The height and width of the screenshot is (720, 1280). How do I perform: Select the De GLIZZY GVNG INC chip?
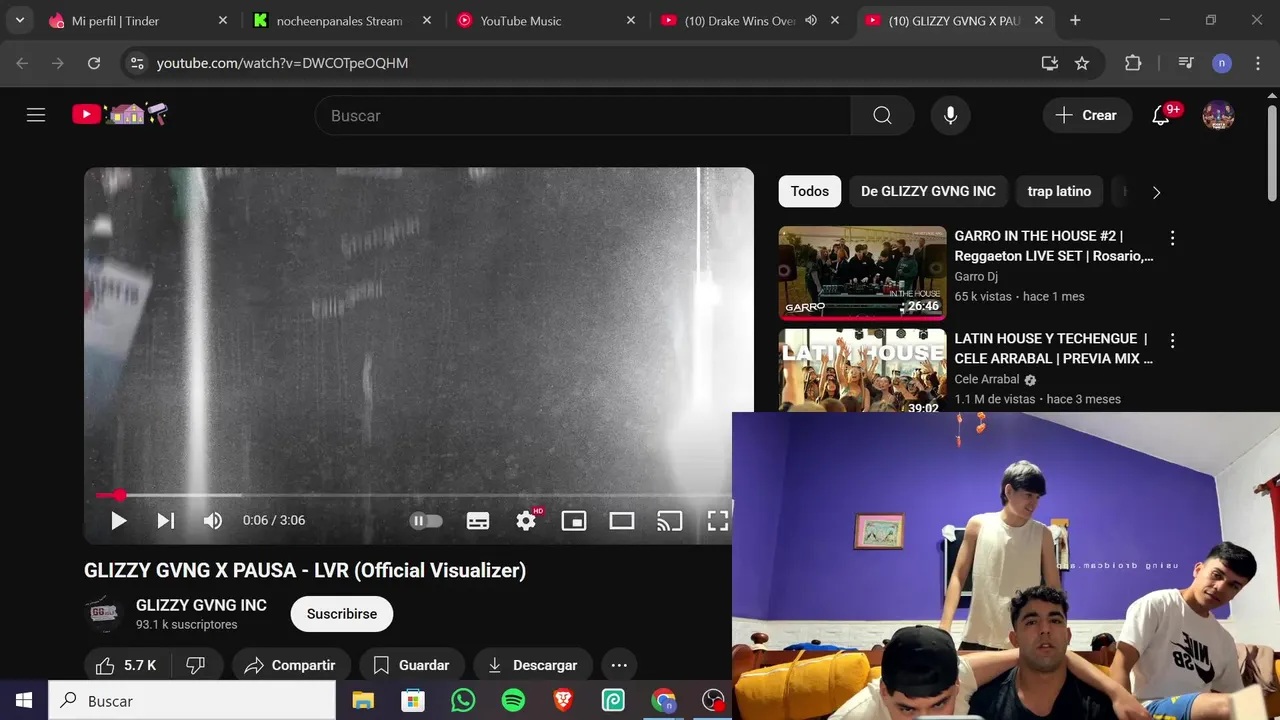pyautogui.click(x=928, y=191)
